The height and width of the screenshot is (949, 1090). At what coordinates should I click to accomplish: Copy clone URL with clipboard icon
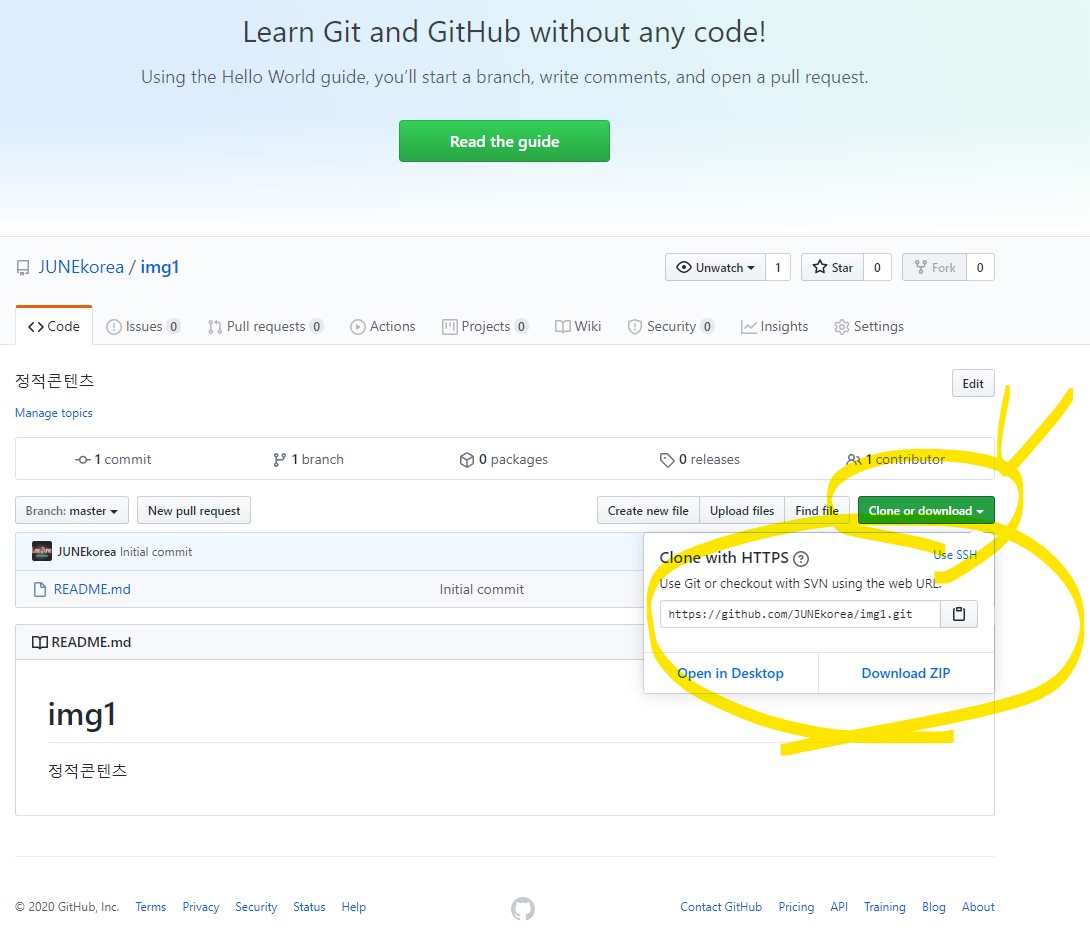coord(959,614)
